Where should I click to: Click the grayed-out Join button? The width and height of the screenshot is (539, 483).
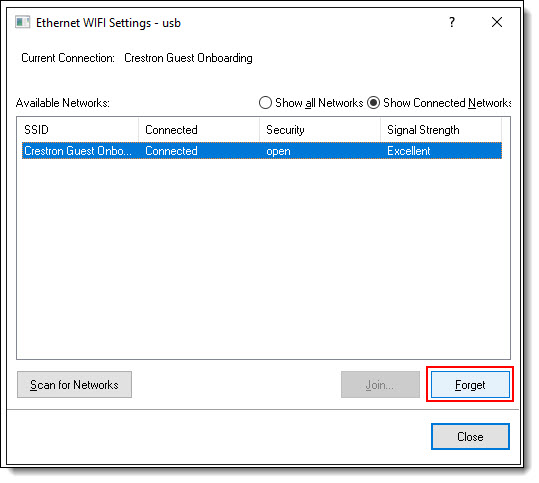click(380, 384)
